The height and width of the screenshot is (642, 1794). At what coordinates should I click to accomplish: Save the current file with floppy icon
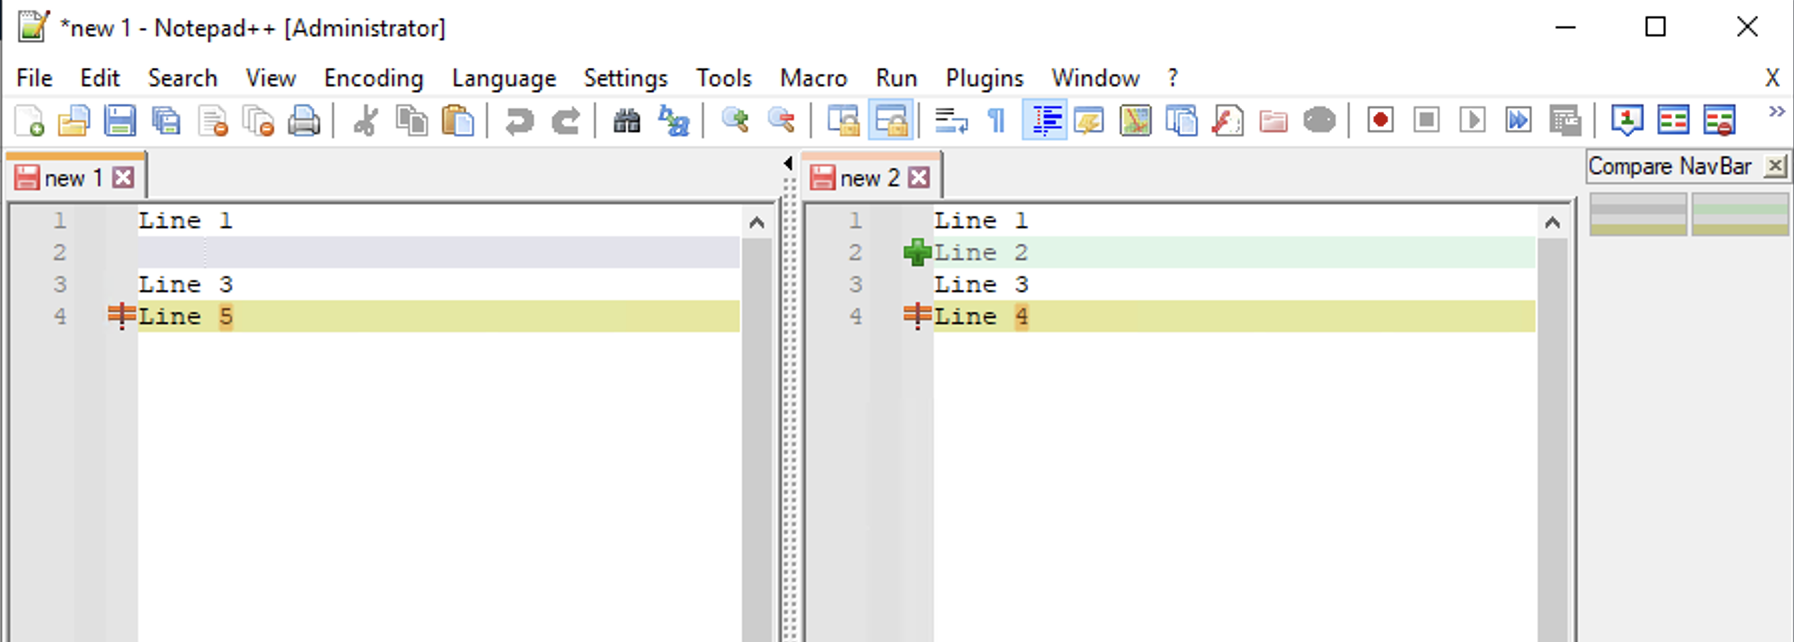point(120,121)
